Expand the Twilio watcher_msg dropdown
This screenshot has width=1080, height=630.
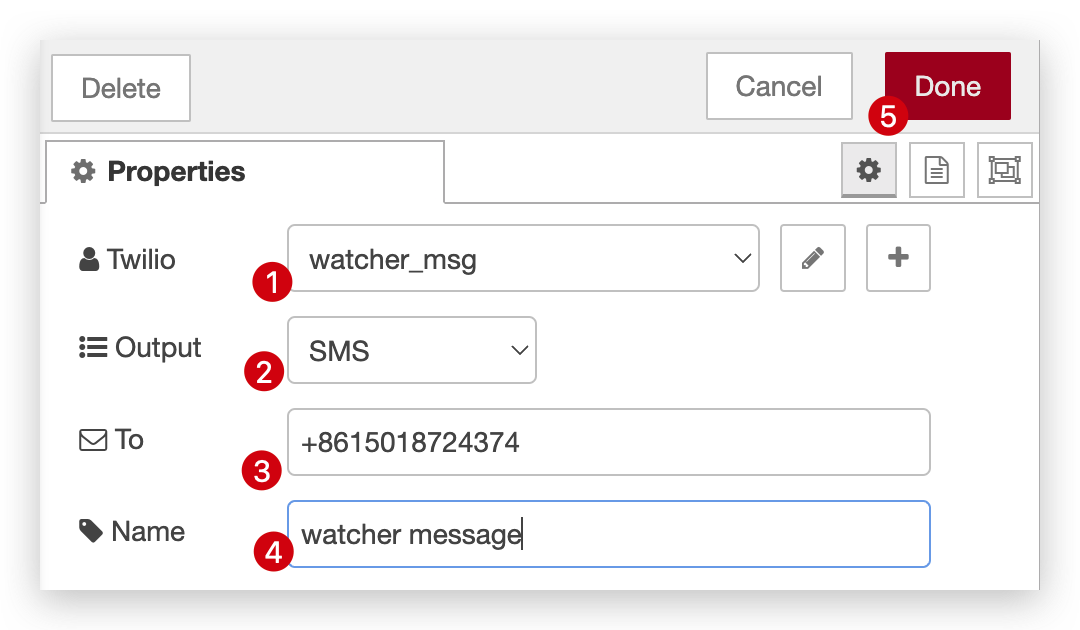(523, 258)
